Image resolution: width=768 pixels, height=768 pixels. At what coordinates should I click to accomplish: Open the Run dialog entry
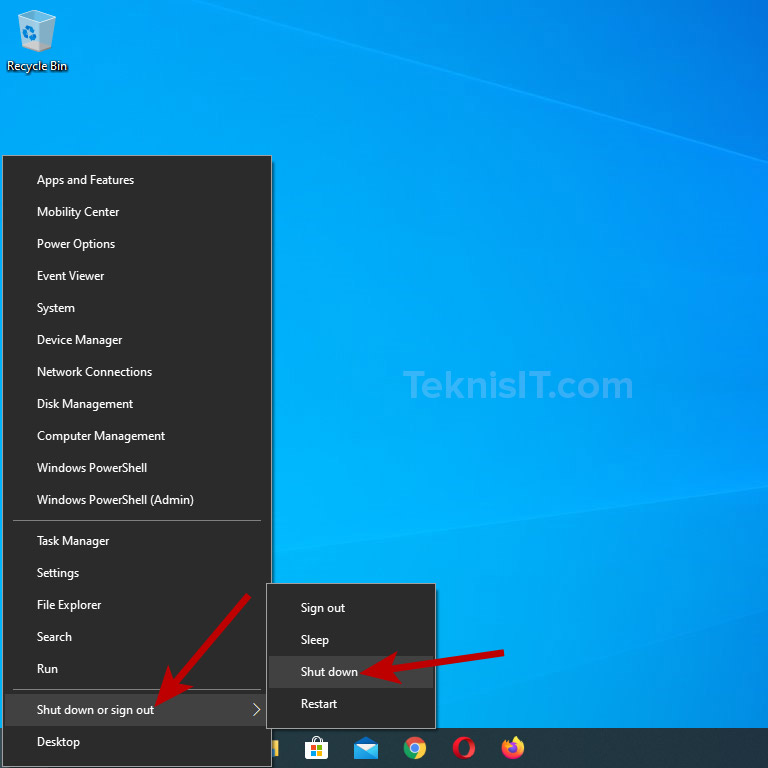pyautogui.click(x=137, y=669)
